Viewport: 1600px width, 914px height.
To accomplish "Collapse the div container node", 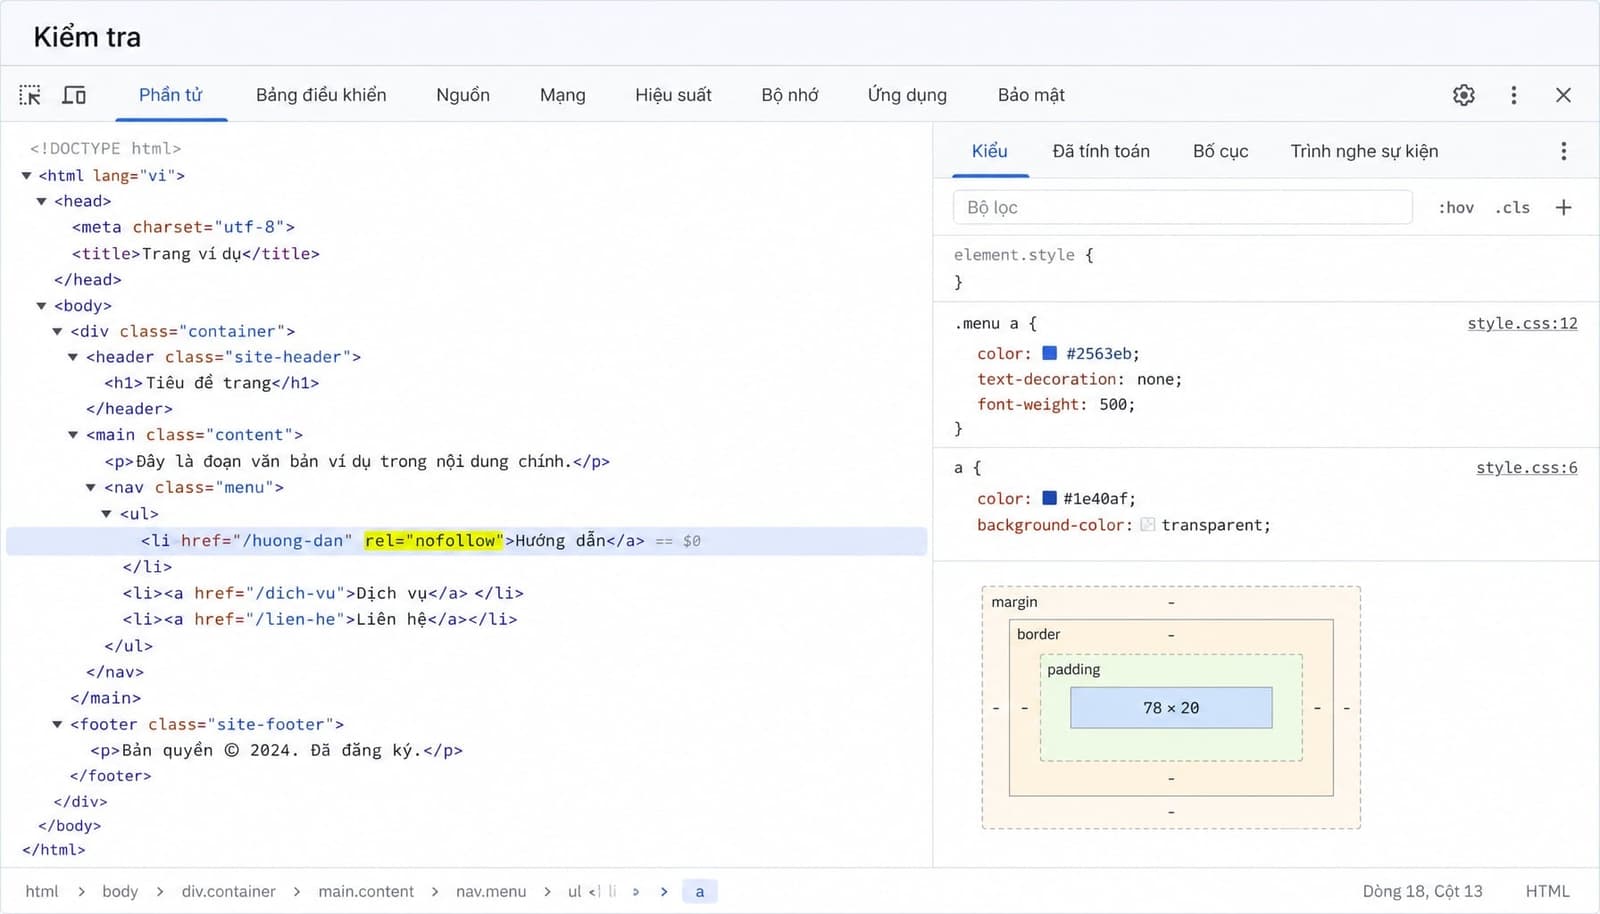I will tap(58, 331).
